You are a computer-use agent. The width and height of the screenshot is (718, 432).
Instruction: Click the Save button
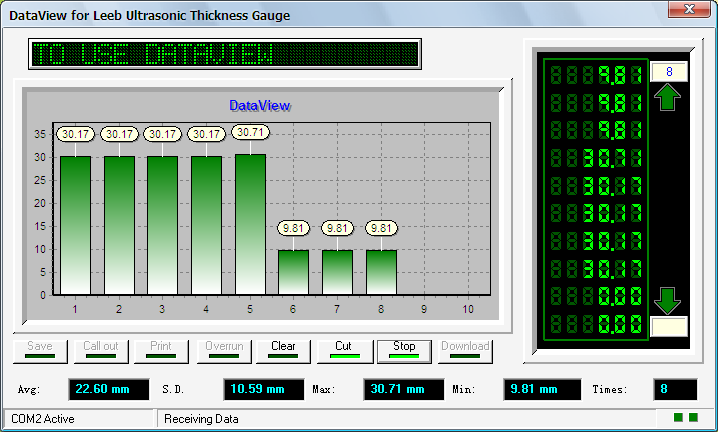pyautogui.click(x=40, y=350)
